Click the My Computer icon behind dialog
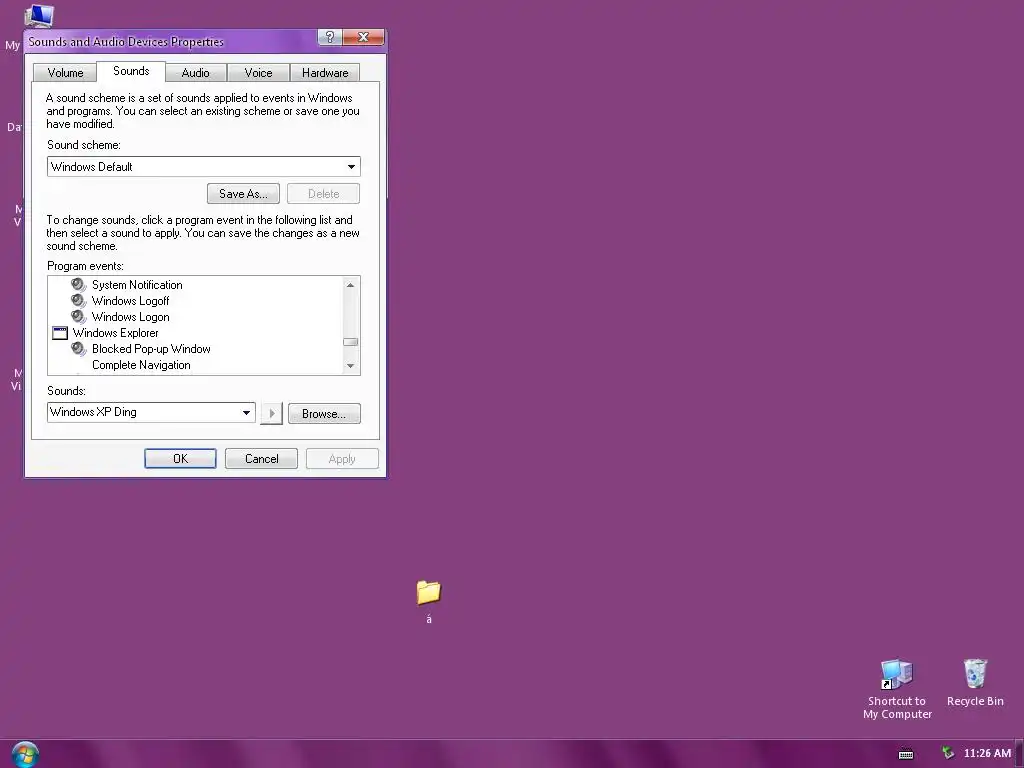1024x768 pixels. 39,16
